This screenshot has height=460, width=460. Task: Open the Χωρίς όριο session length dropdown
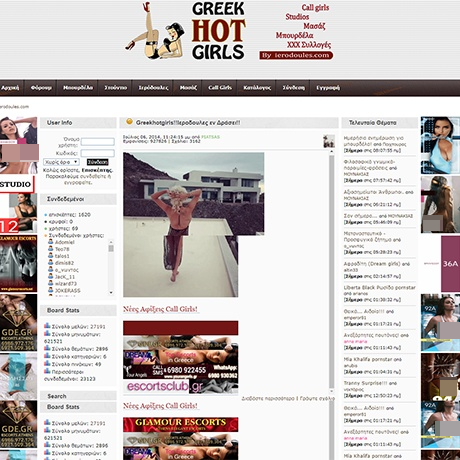[x=61, y=162]
